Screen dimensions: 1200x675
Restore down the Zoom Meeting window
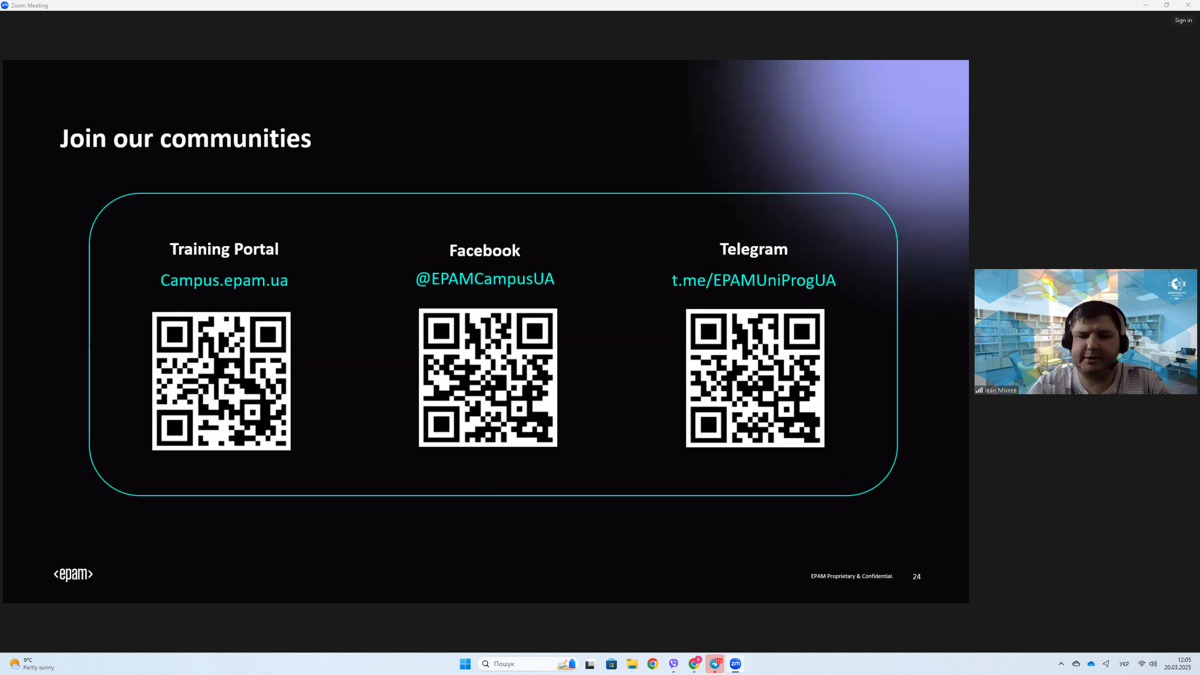pos(1166,5)
